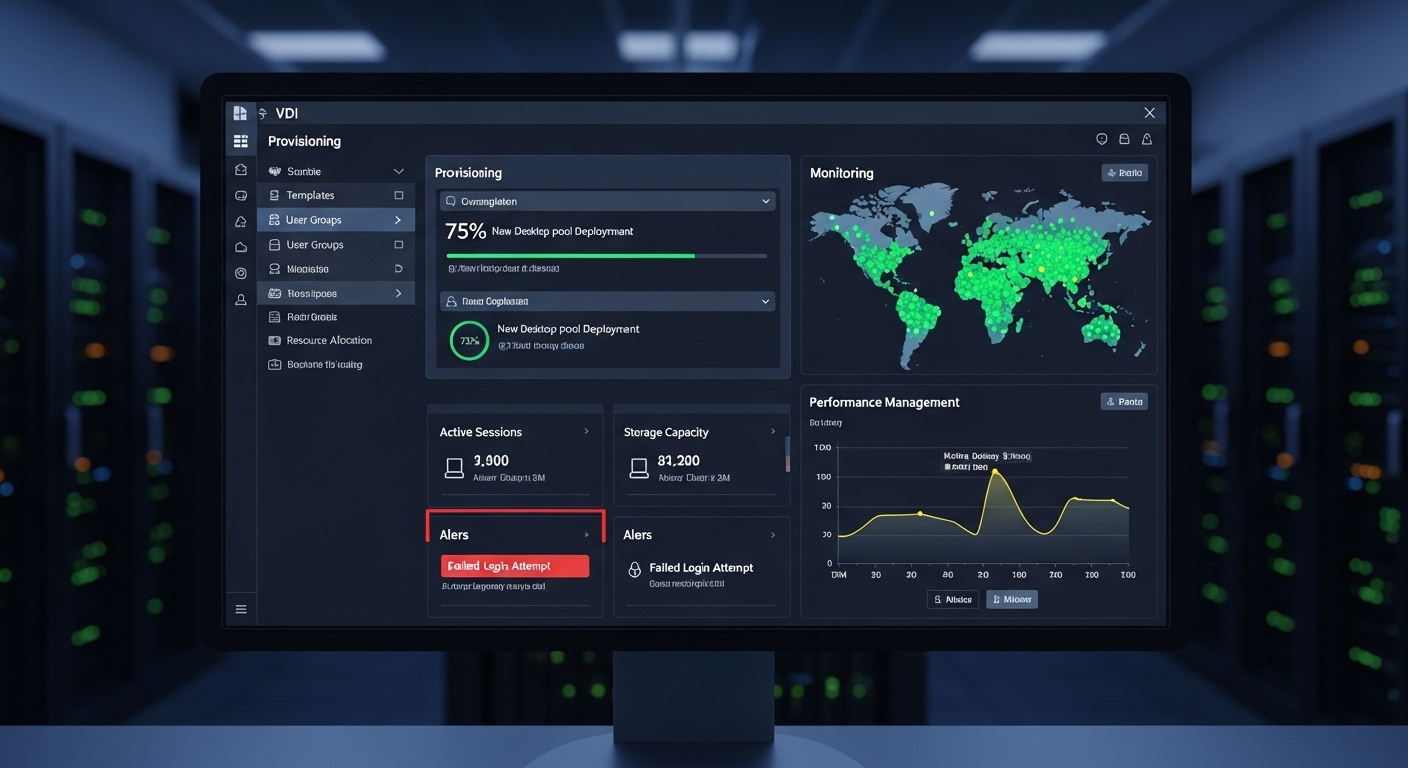Click the 81,200 Storage Capacity value
This screenshot has height=768, width=1408.
click(x=679, y=461)
